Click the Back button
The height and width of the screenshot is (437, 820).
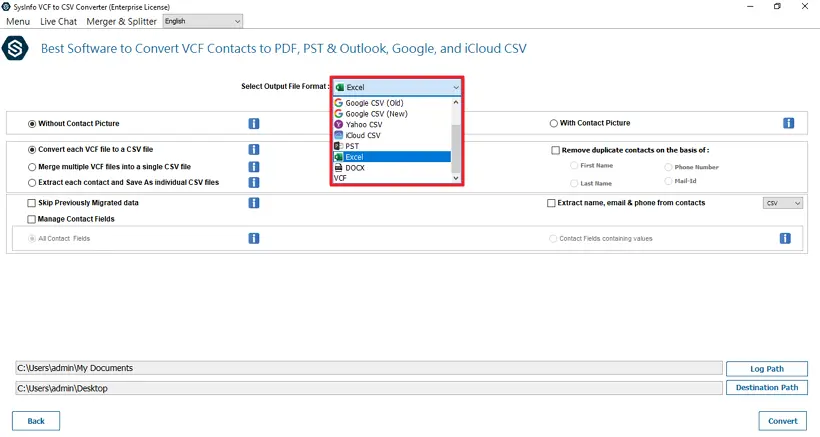36,421
